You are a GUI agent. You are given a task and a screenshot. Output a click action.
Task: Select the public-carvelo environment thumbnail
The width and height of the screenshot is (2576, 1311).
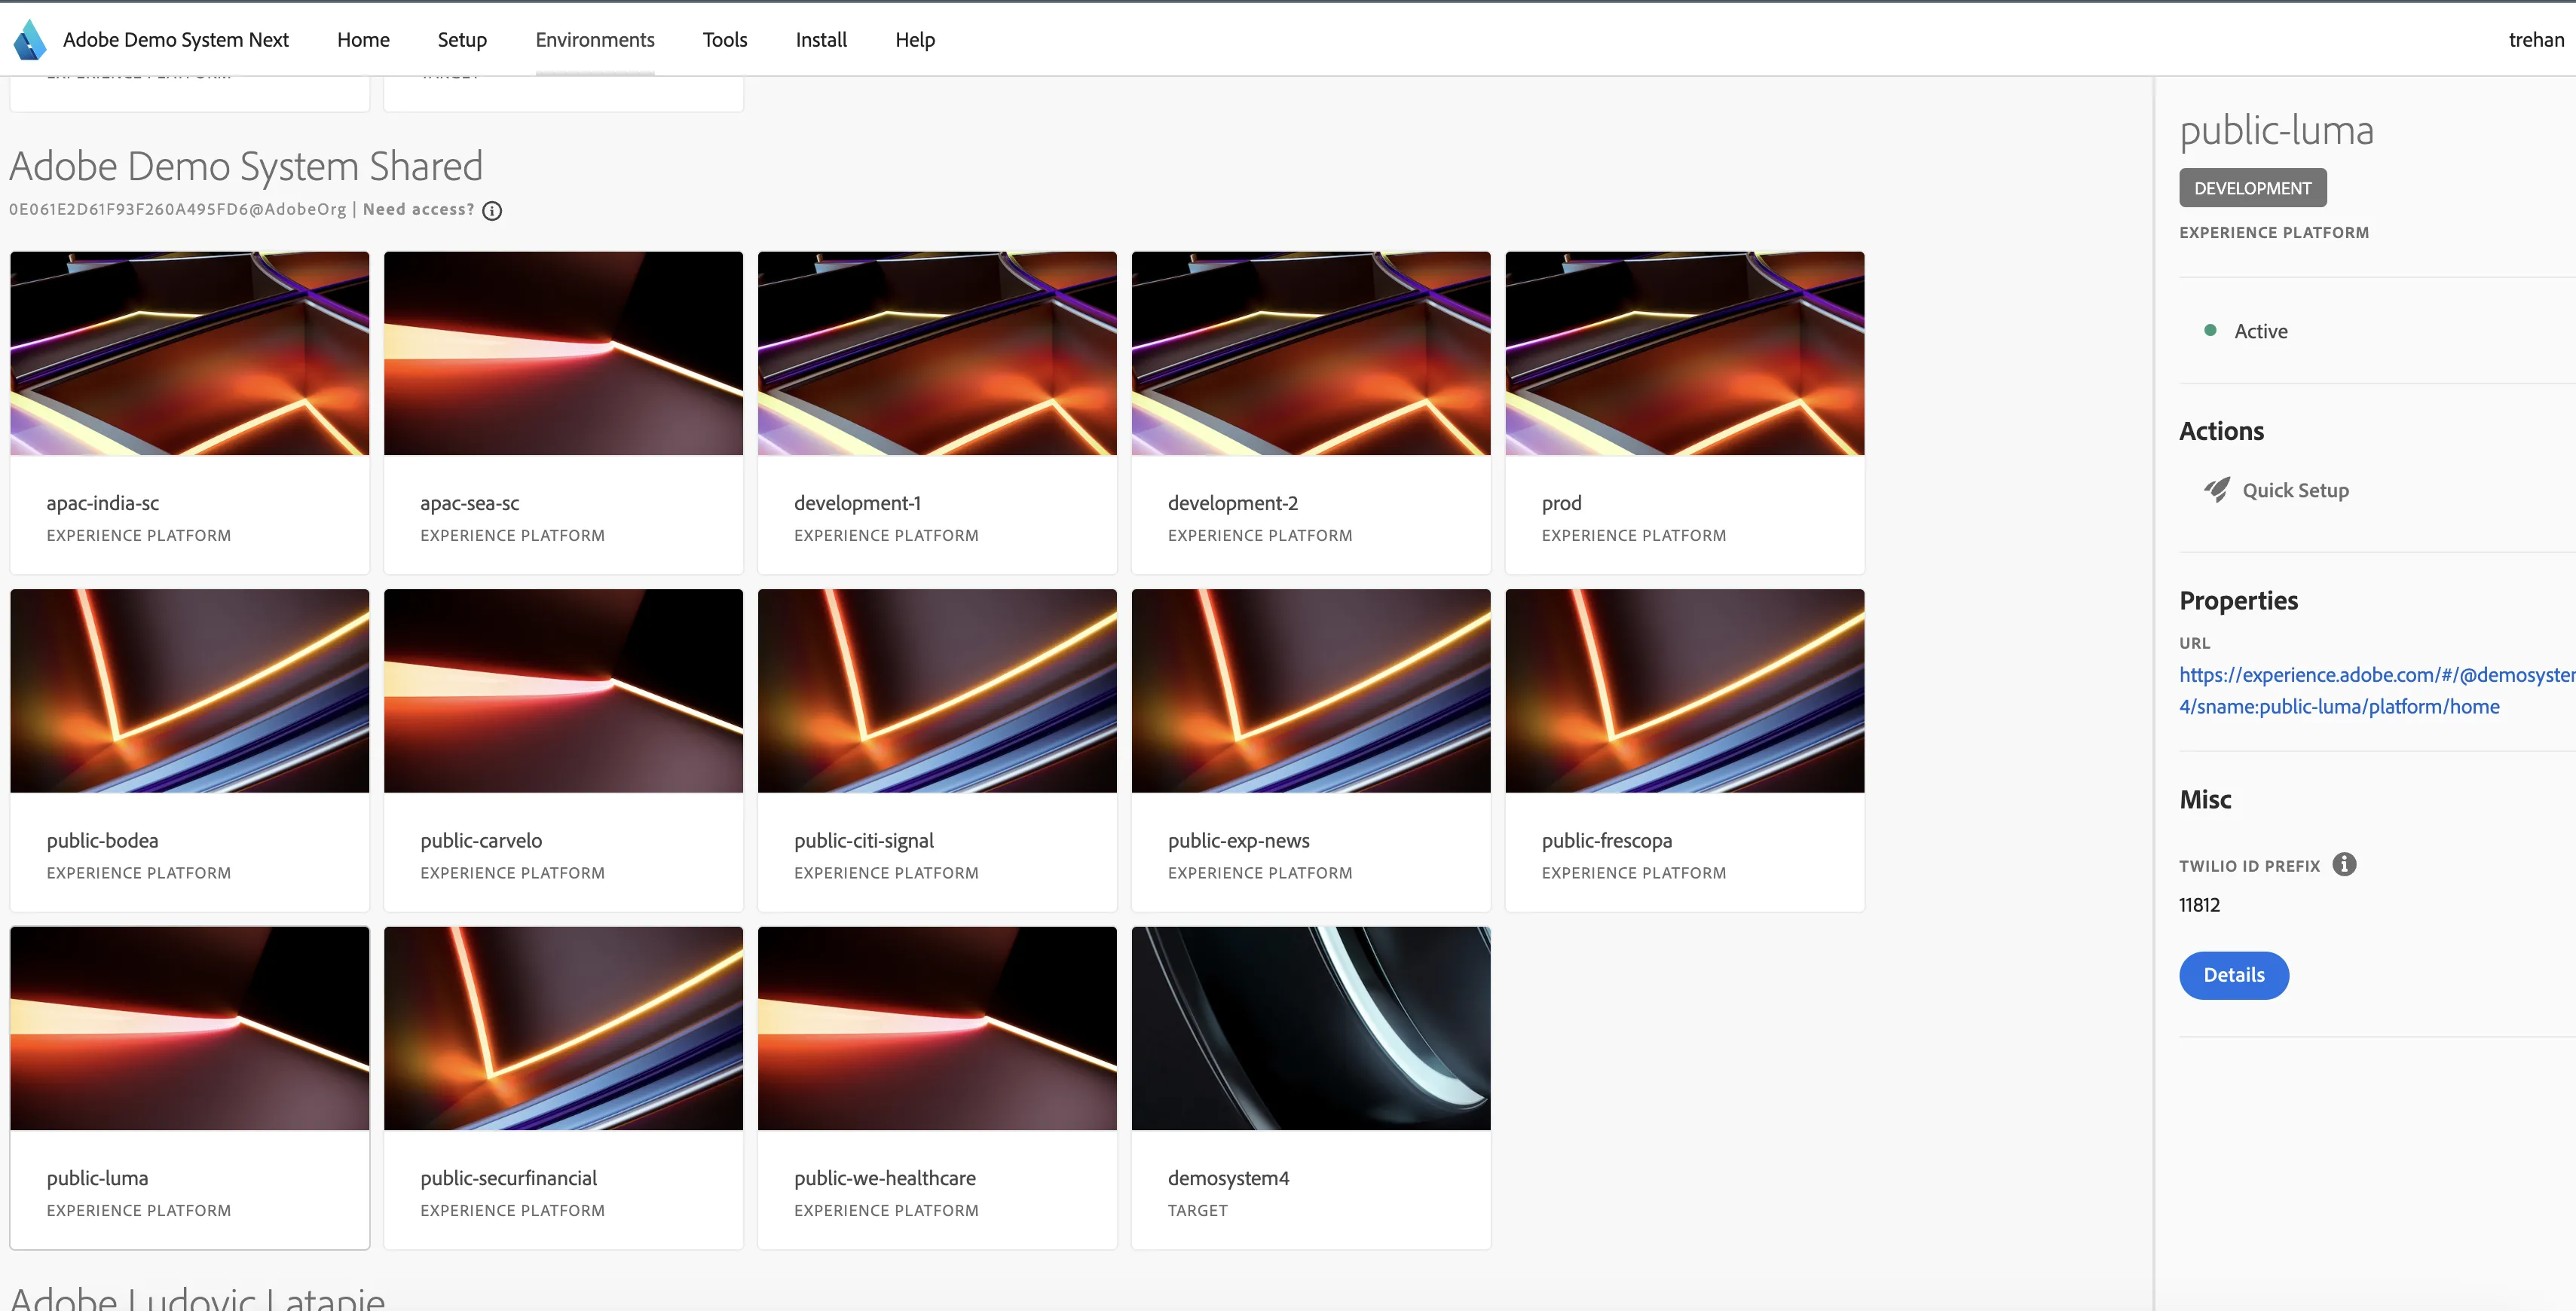[563, 691]
